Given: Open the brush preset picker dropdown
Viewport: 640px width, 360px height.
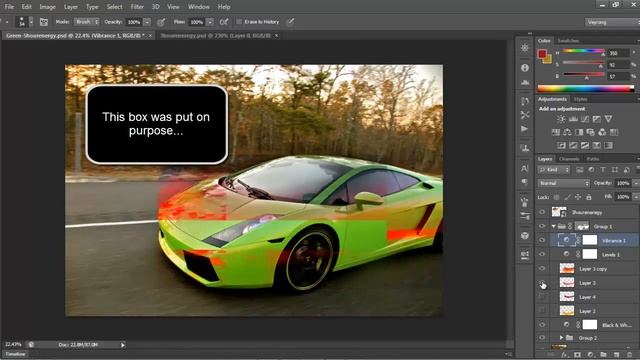Looking at the screenshot, I should 31,22.
